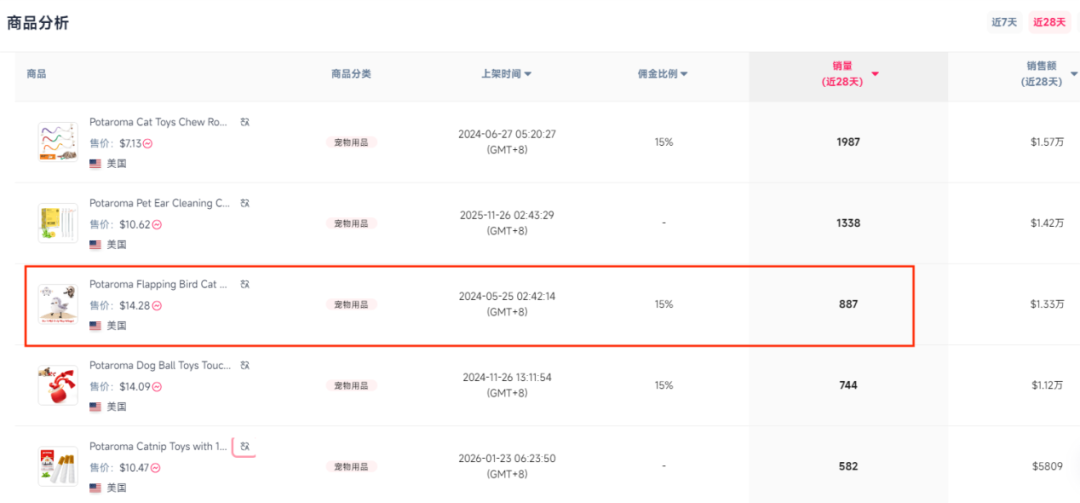Image resolution: width=1080 pixels, height=503 pixels.
Task: Select the 近28天 time range tab
Action: (x=1049, y=22)
